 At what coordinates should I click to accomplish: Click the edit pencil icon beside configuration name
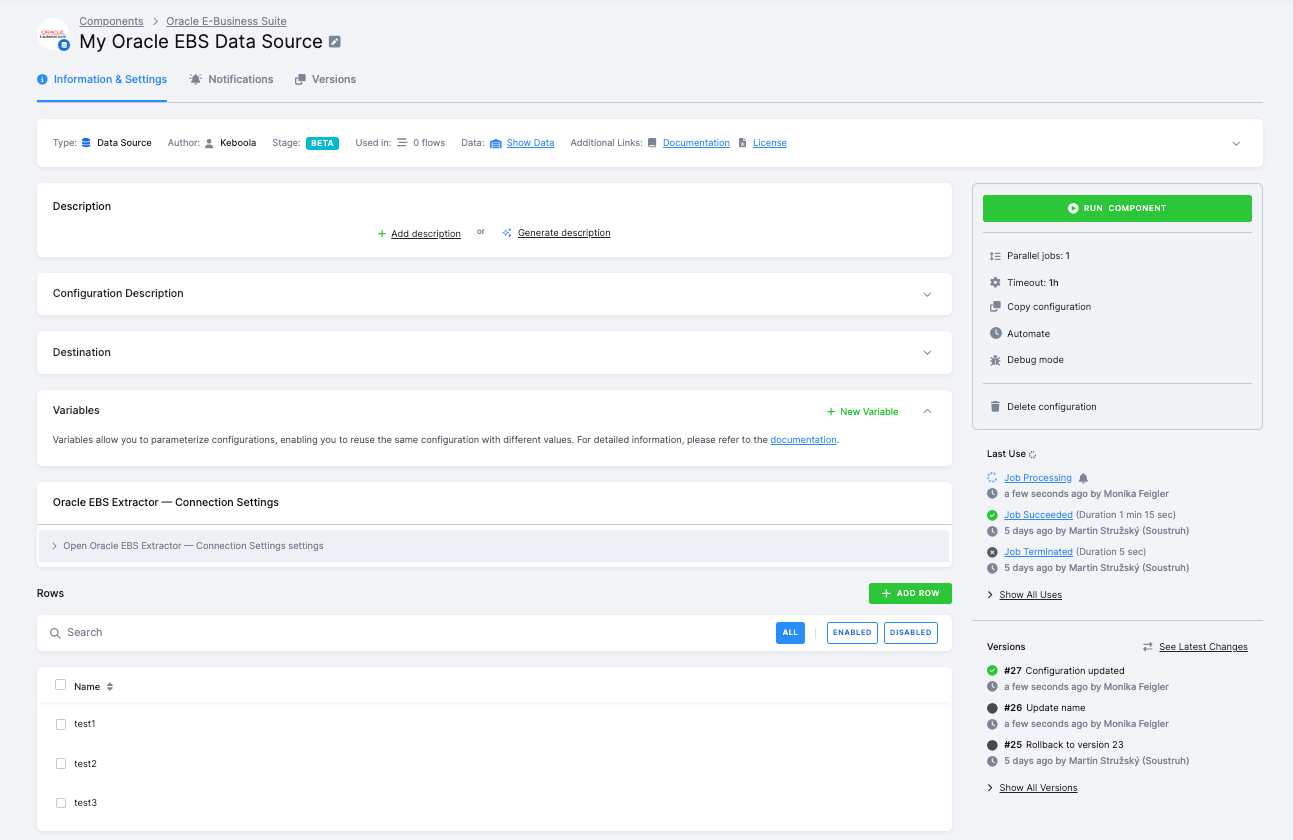click(335, 42)
